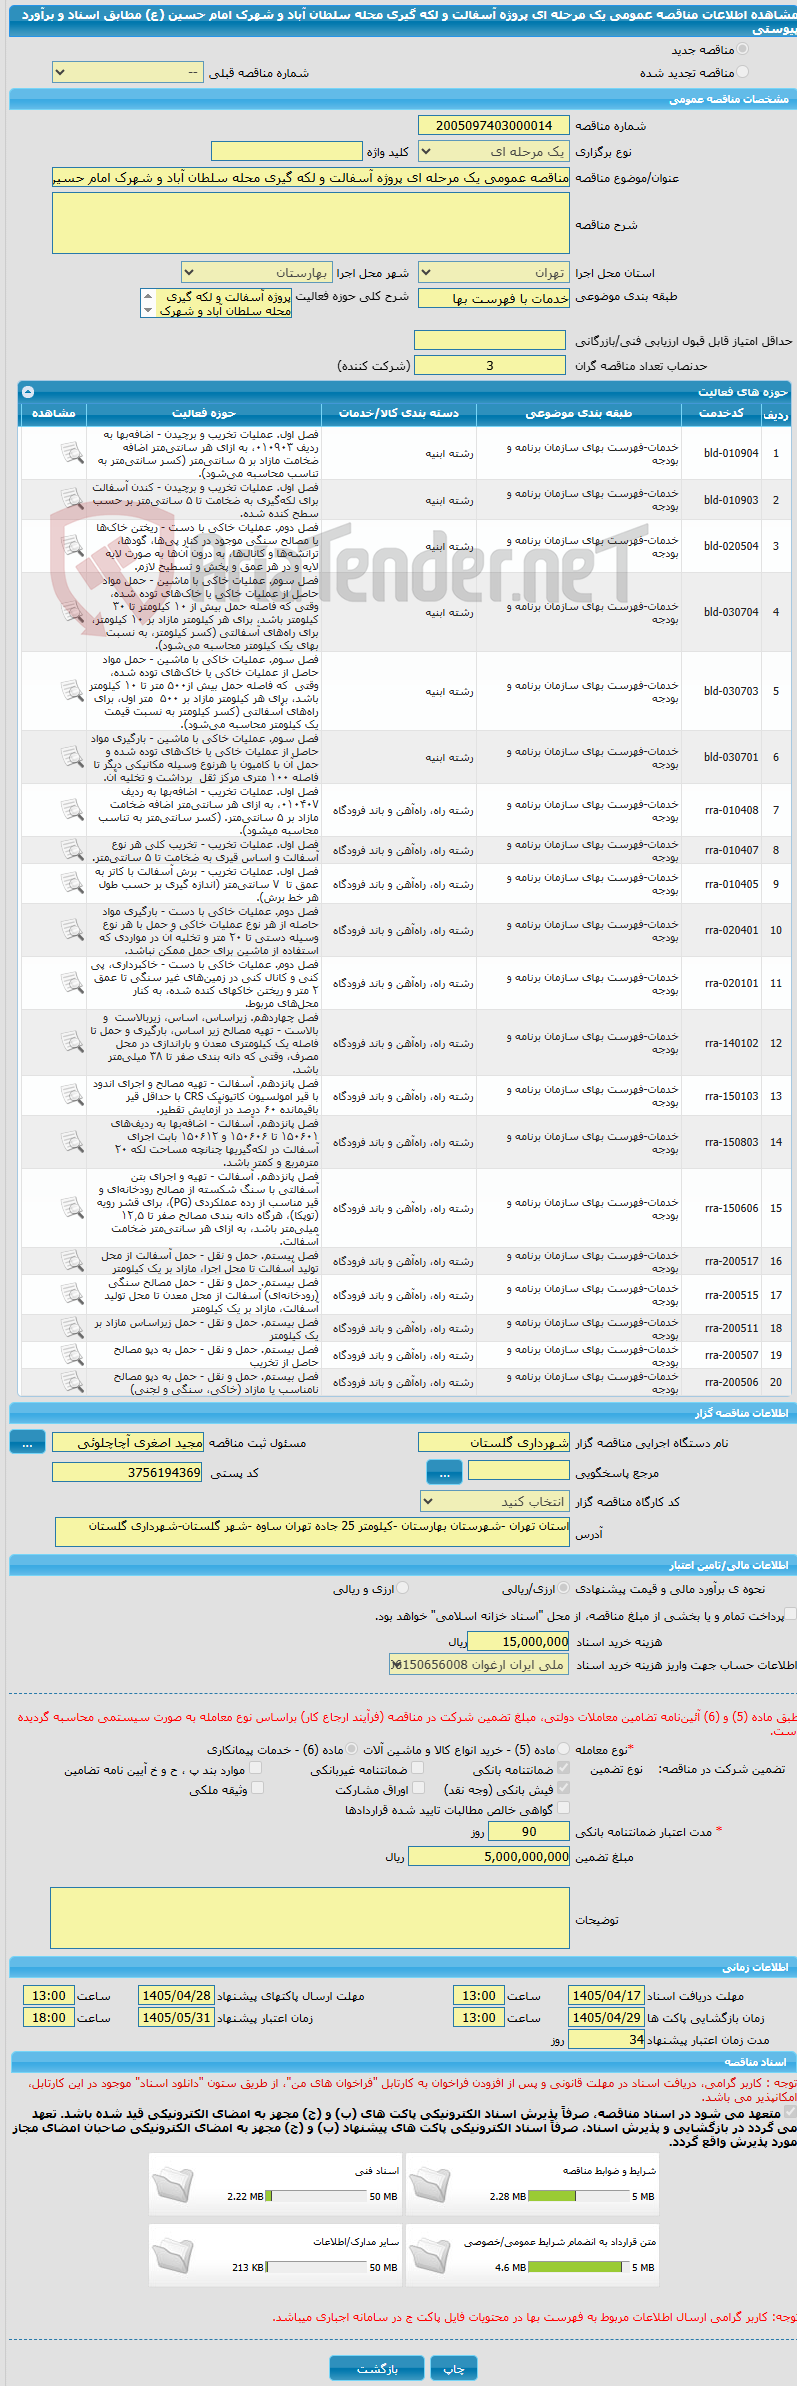797x2386 pixels.
Task: Open view icon for row rra-150103
Action: pos(72,1095)
